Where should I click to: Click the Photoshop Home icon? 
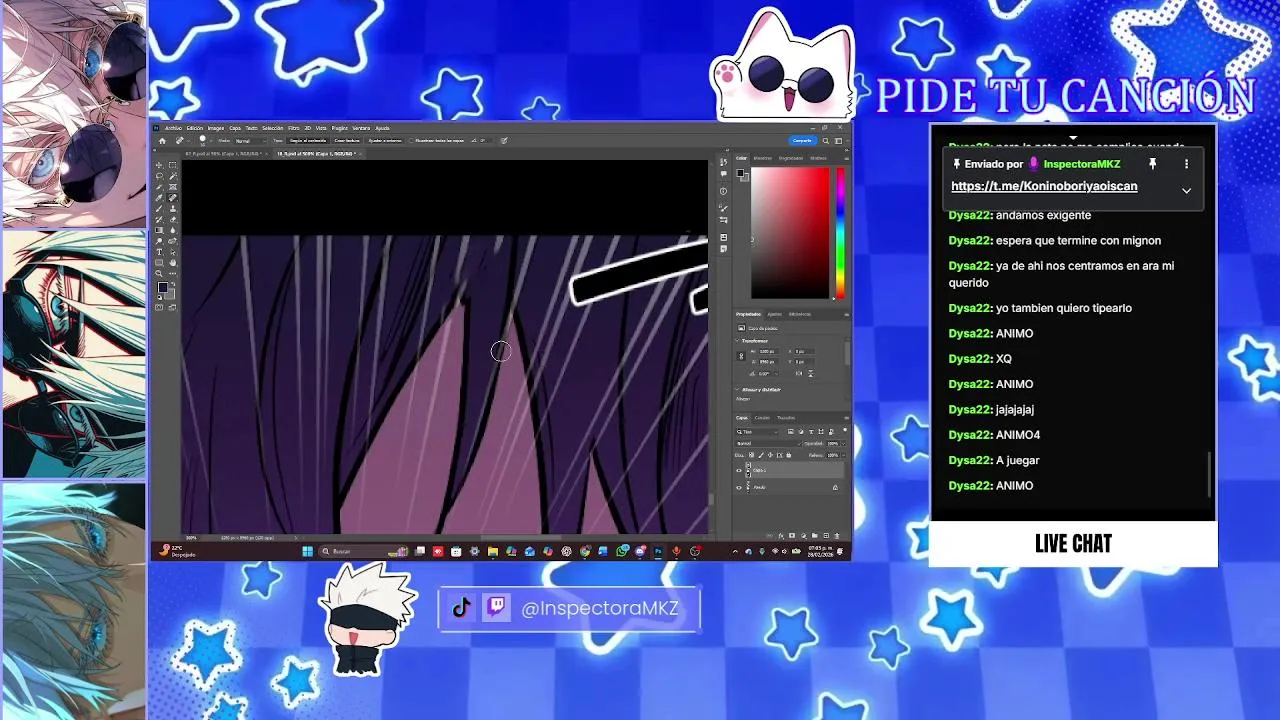click(162, 141)
